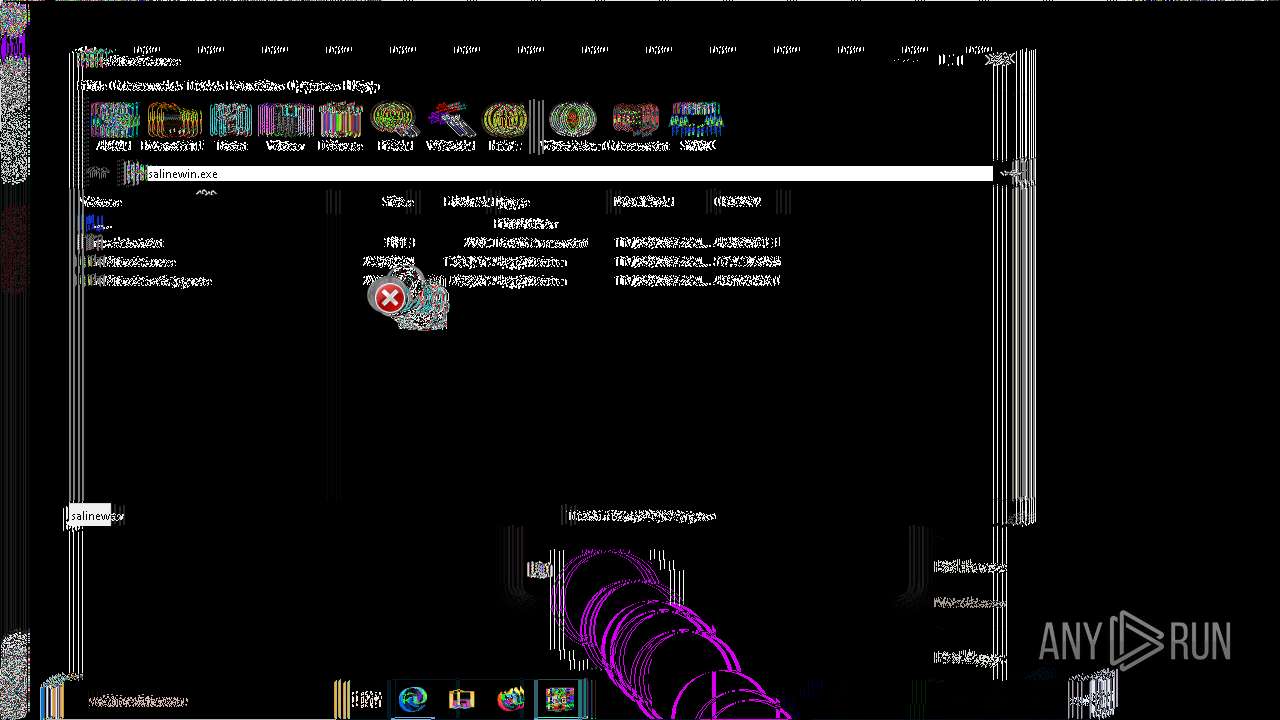Click the Extract To toolbar icon
The height and width of the screenshot is (720, 1280).
(x=174, y=126)
